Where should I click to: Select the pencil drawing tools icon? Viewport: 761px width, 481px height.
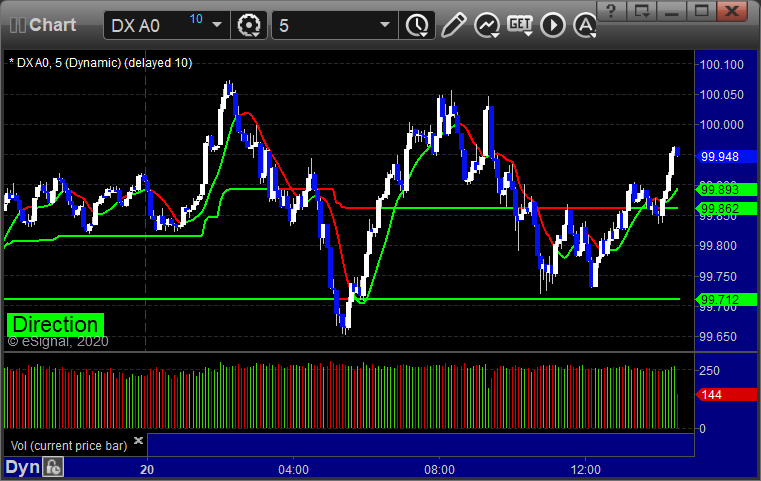click(453, 25)
